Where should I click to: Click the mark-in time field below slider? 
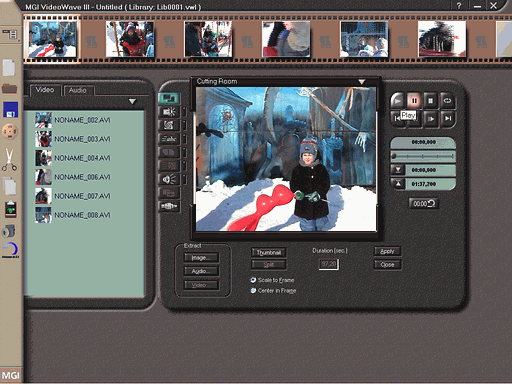pyautogui.click(x=430, y=170)
